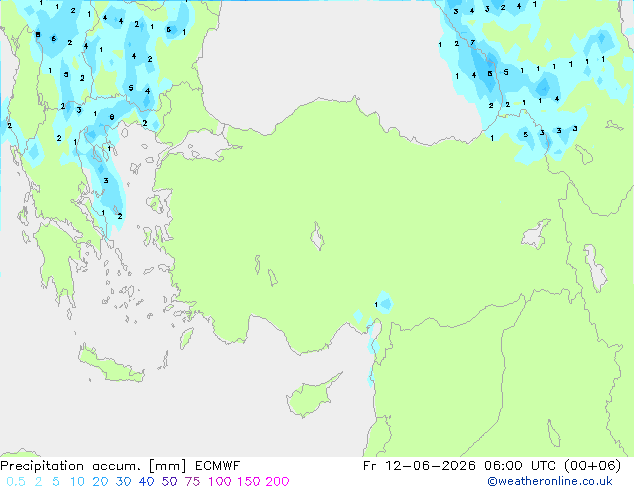Image resolution: width=634 pixels, height=490 pixels.
Task: Click the 20 legend value
Action: [x=100, y=482]
